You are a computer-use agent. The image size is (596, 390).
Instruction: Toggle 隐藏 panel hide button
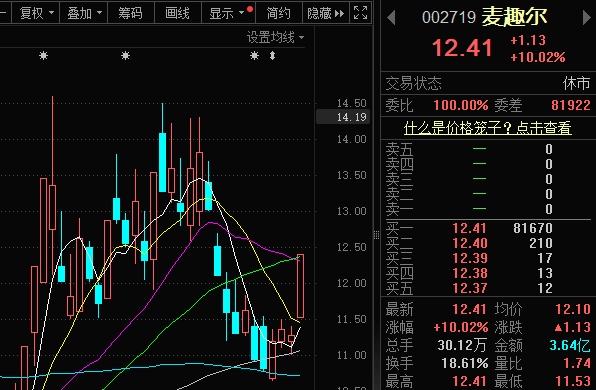click(x=325, y=13)
